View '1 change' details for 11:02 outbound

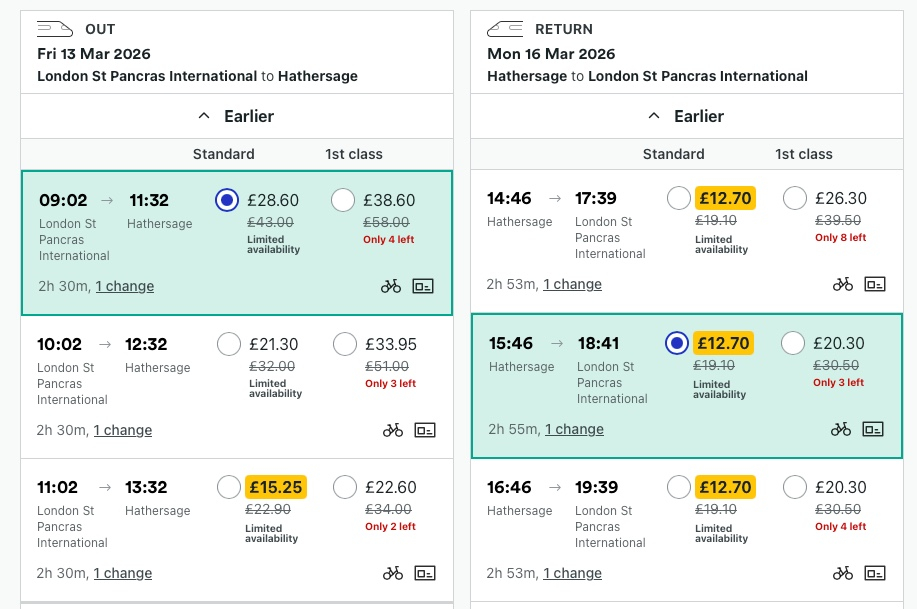tap(123, 573)
